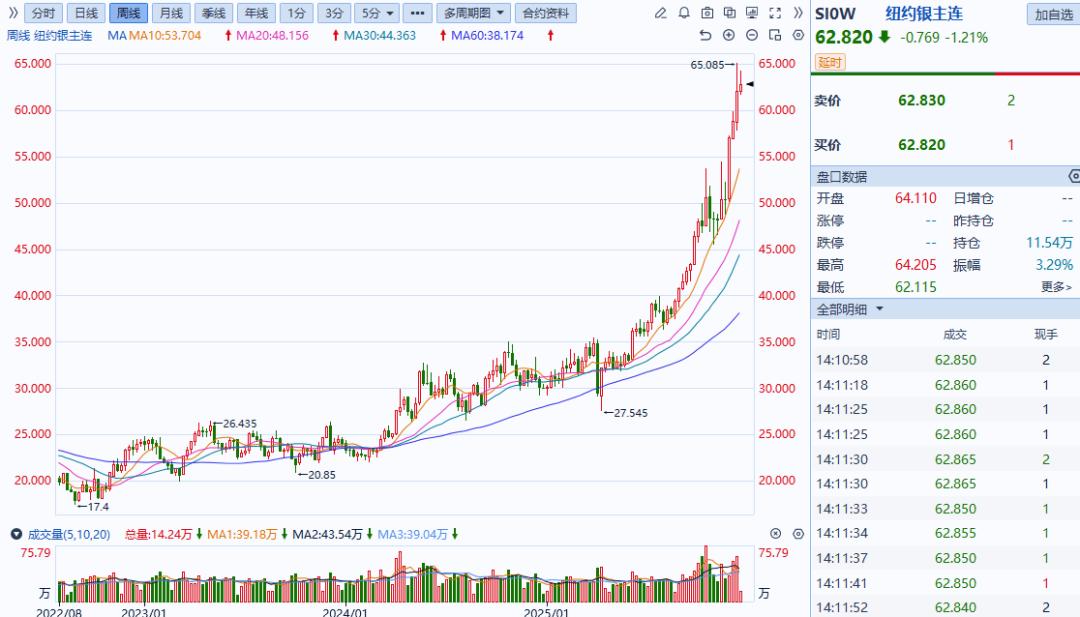Open the 5分 period dropdown
Screen dimensions: 1080x617
pyautogui.click(x=377, y=13)
